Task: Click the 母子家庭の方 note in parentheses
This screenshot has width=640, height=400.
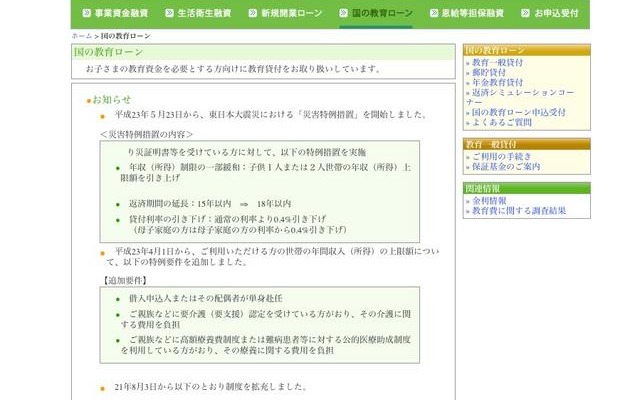Action: point(239,230)
